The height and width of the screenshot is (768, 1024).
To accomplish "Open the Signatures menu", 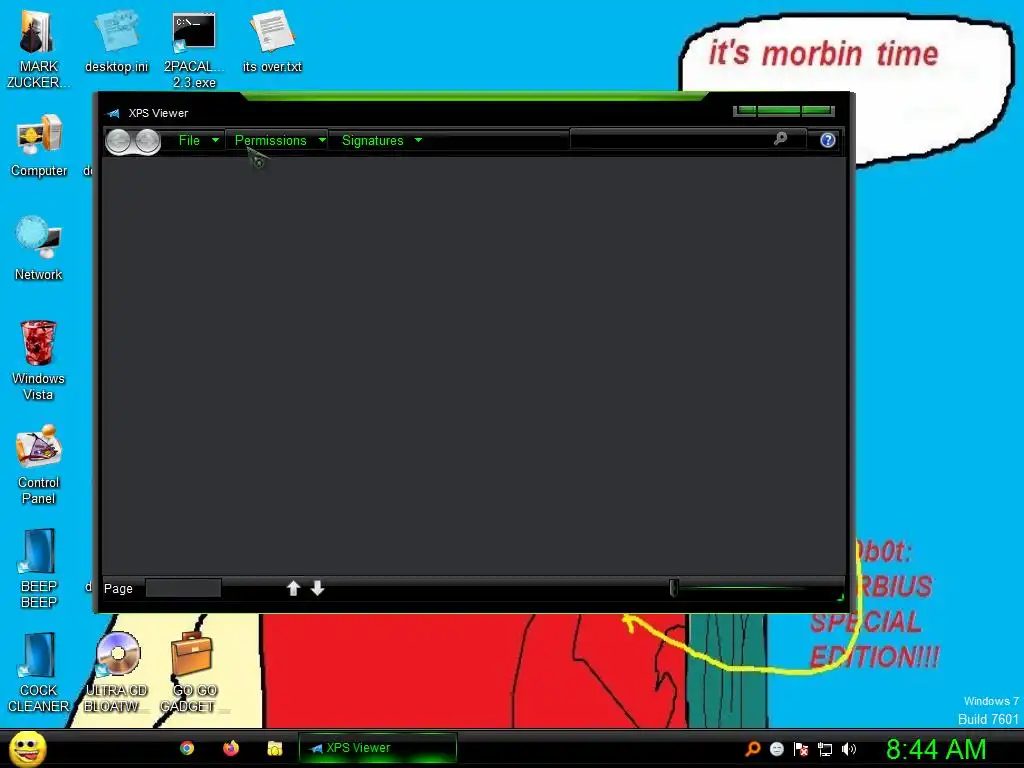I will 372,140.
